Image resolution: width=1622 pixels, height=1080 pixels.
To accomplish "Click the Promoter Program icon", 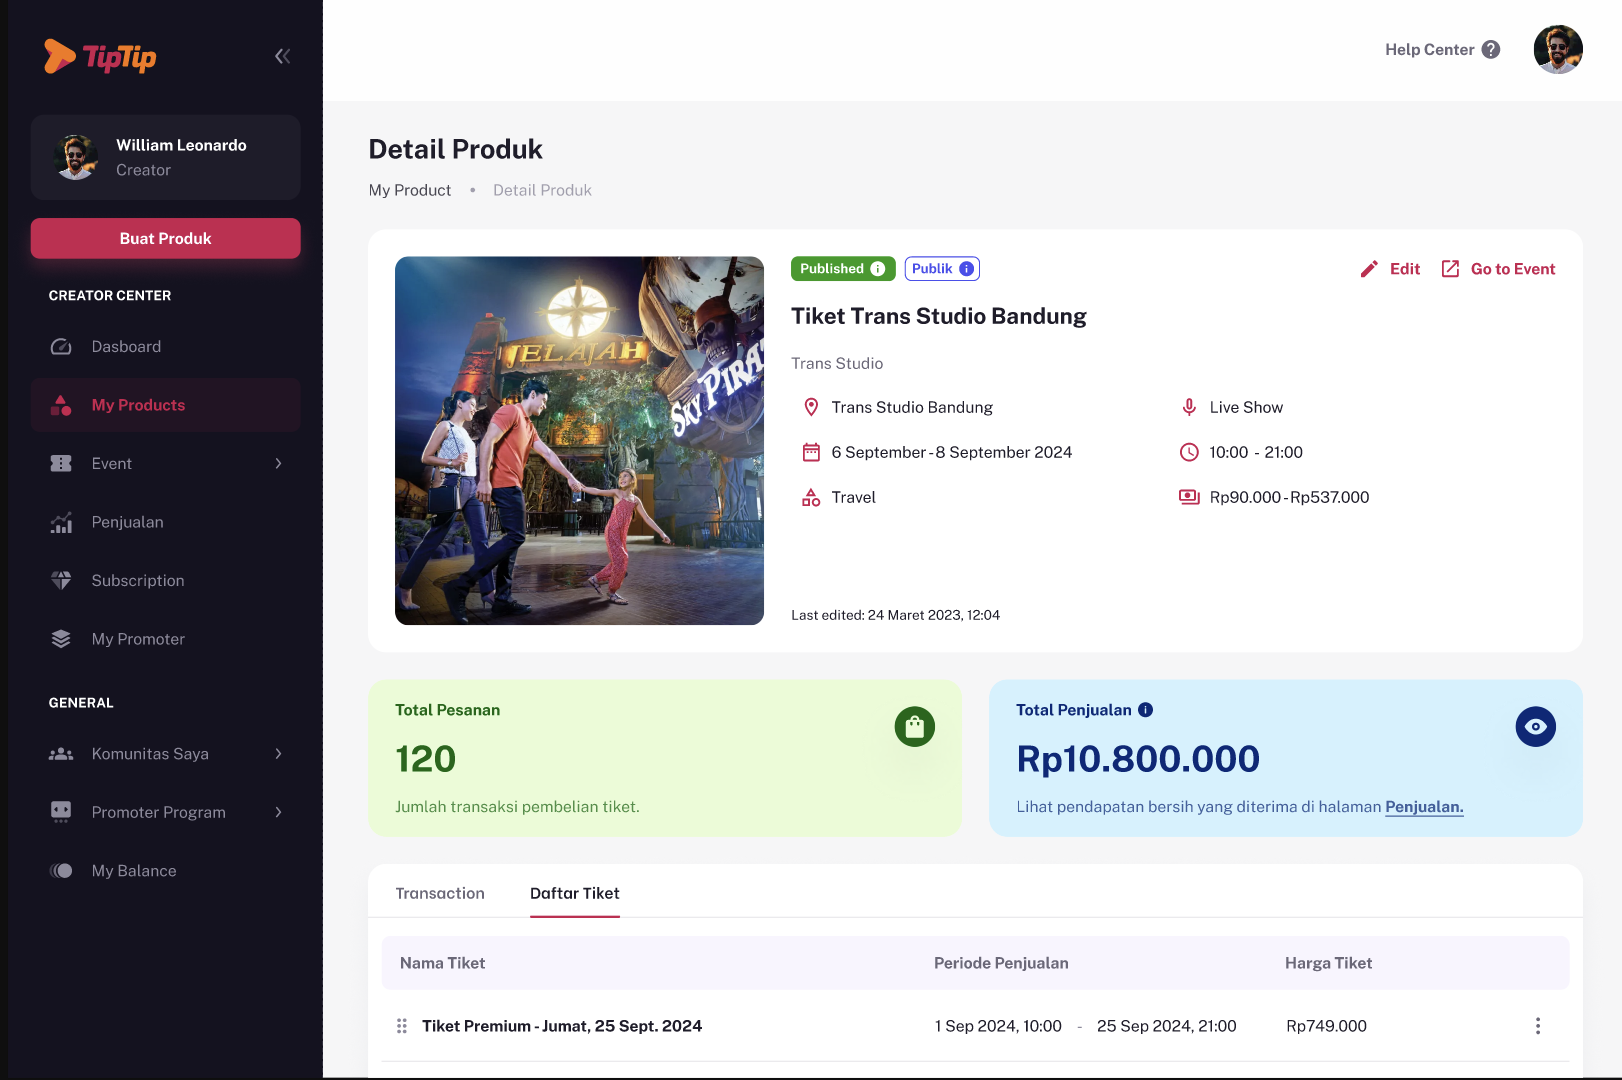I will click(x=61, y=812).
